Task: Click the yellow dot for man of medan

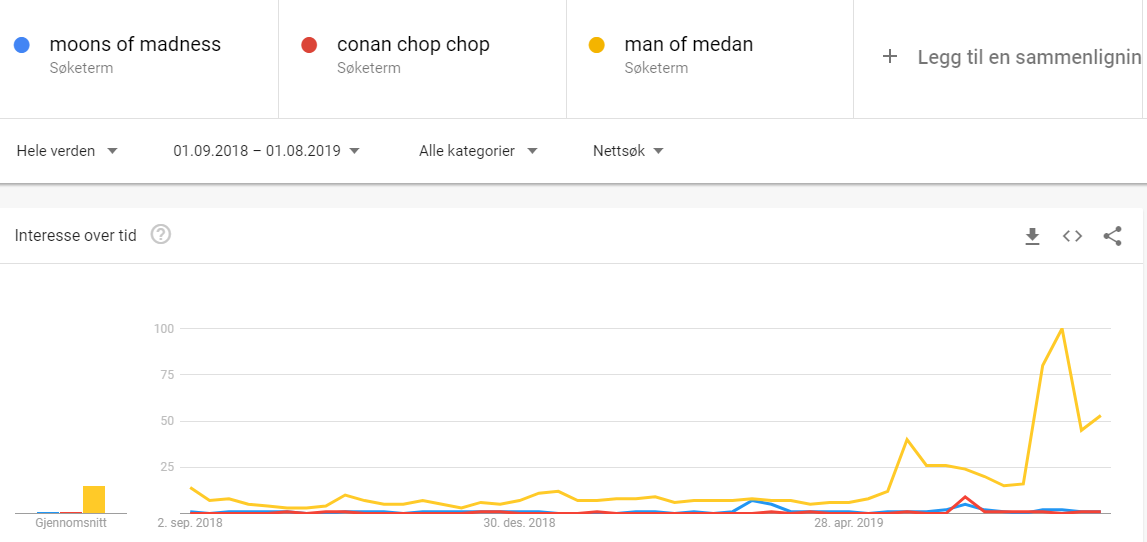Action: pos(596,45)
